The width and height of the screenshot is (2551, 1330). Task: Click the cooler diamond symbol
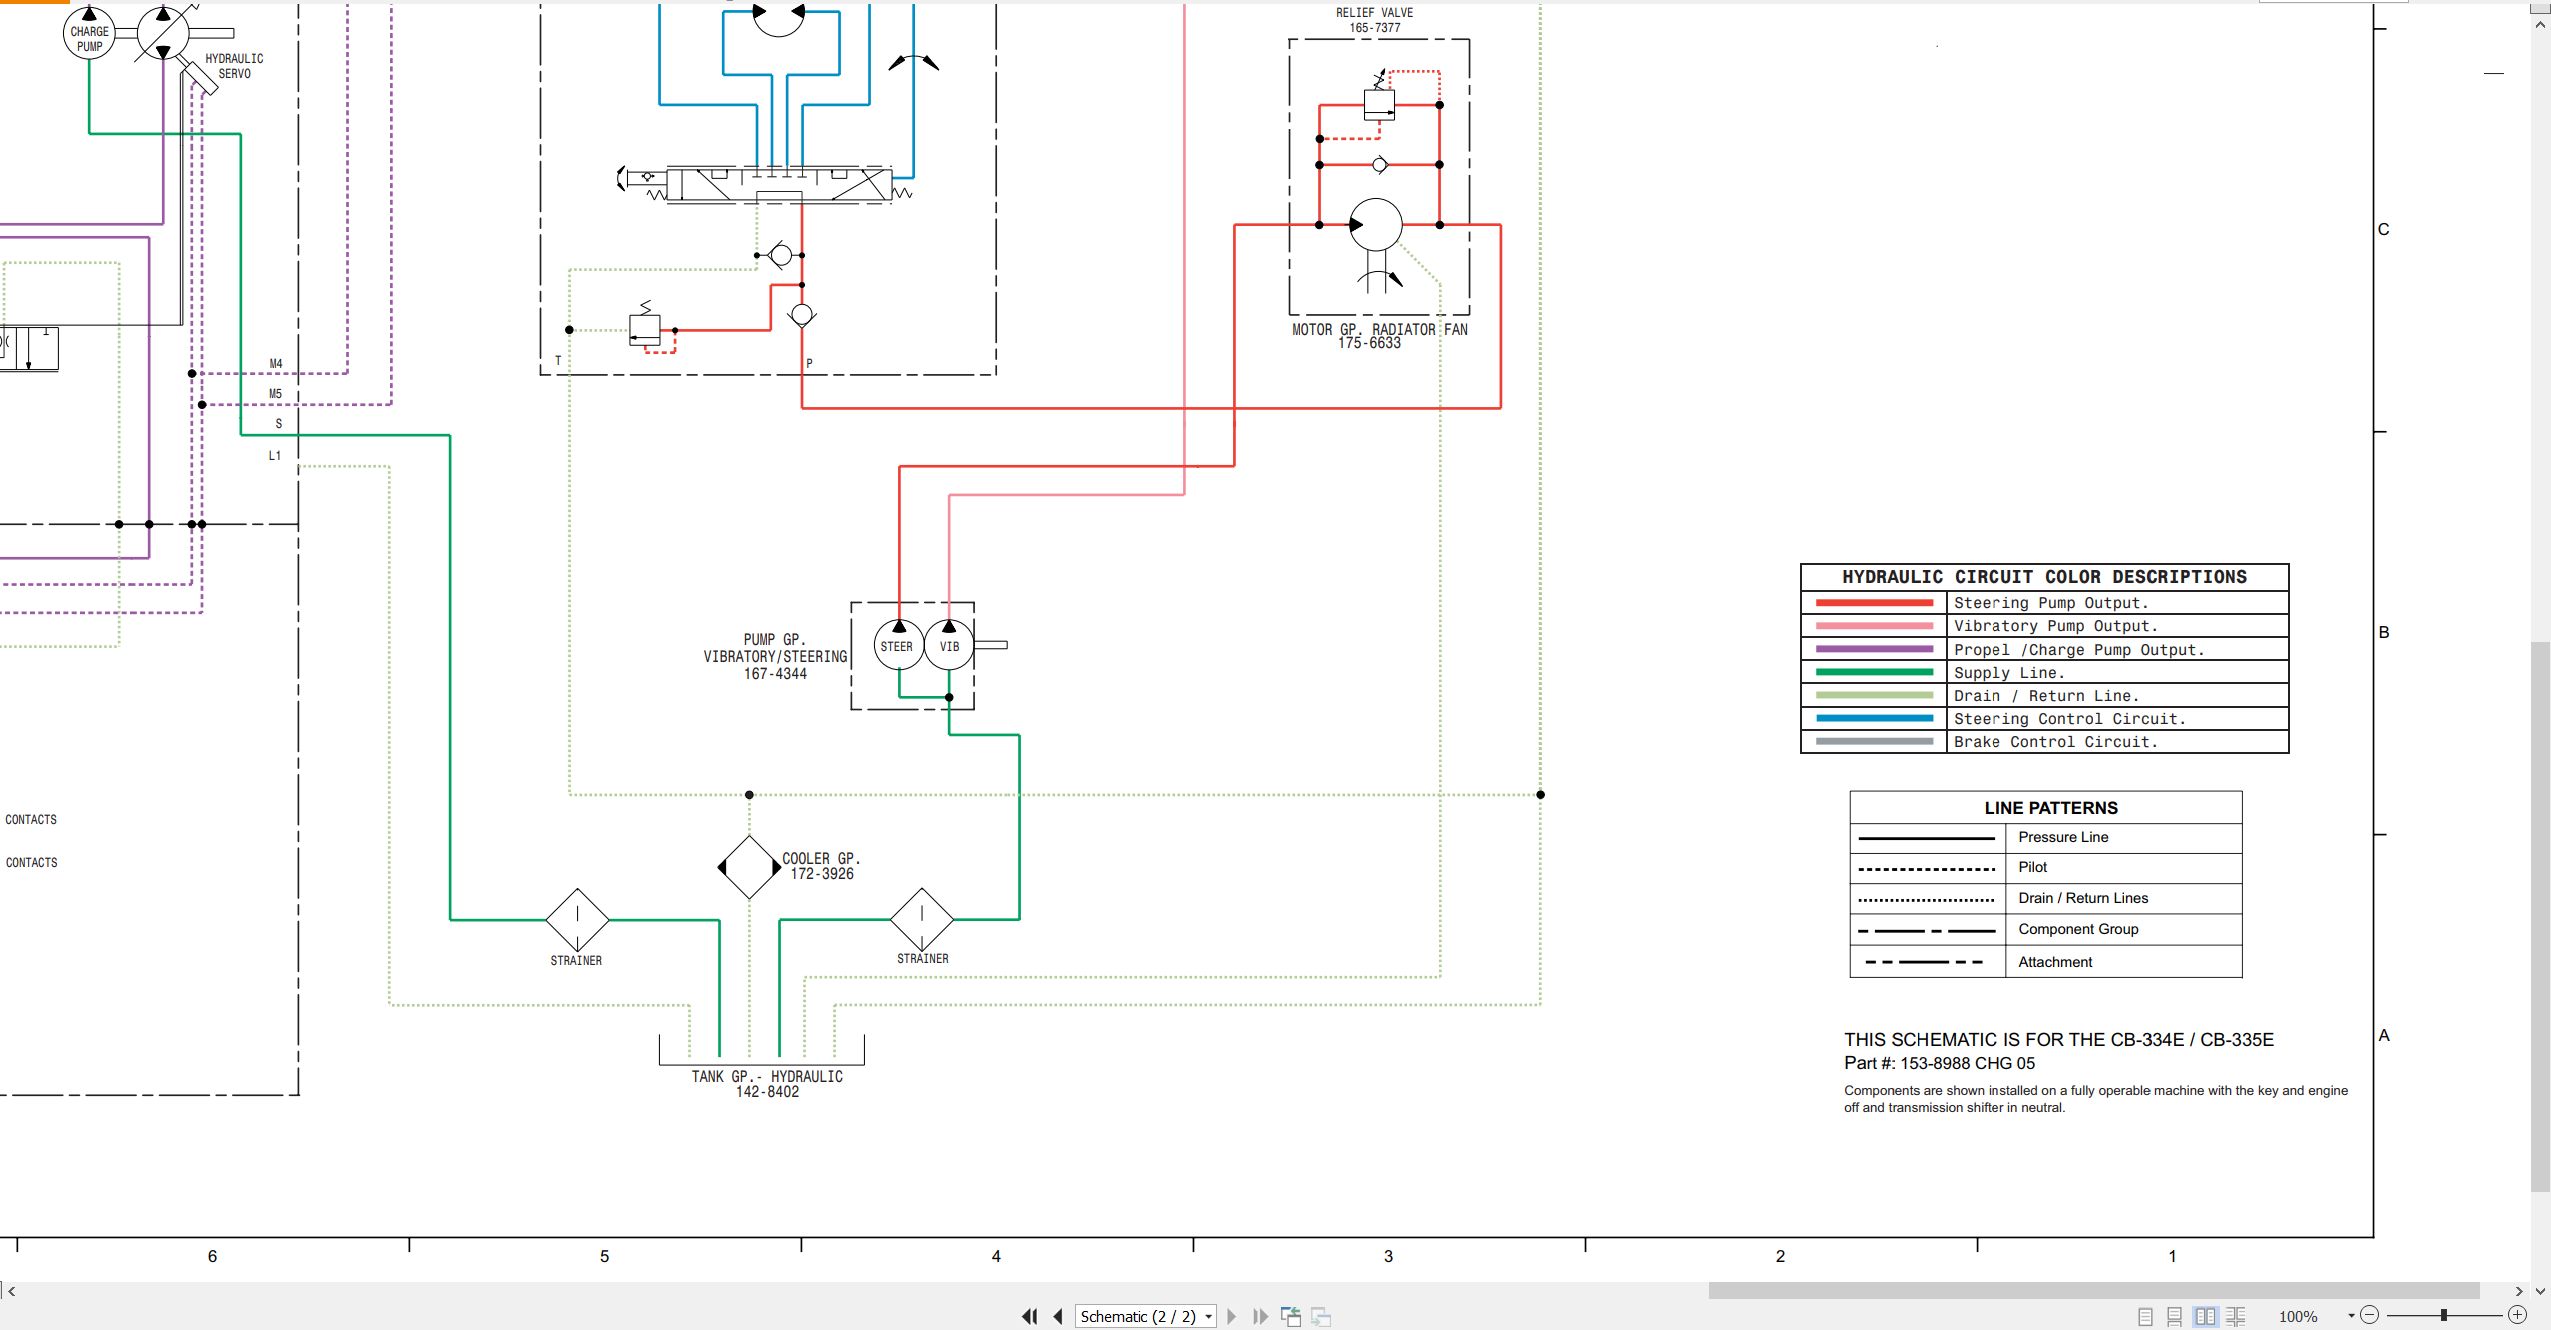click(749, 867)
